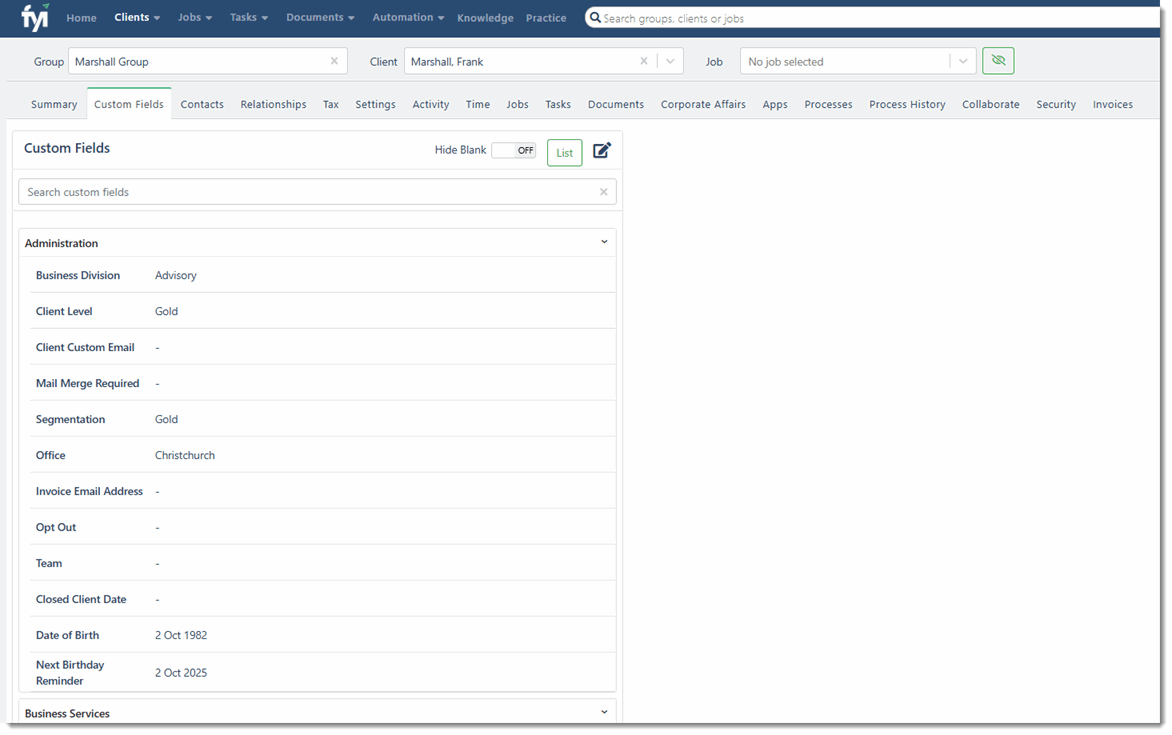Image resolution: width=1172 pixels, height=735 pixels.
Task: Click the Client Custom Email label
Action: coord(85,347)
